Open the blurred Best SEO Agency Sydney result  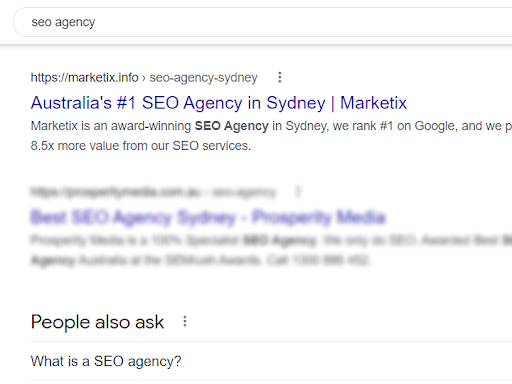point(208,217)
